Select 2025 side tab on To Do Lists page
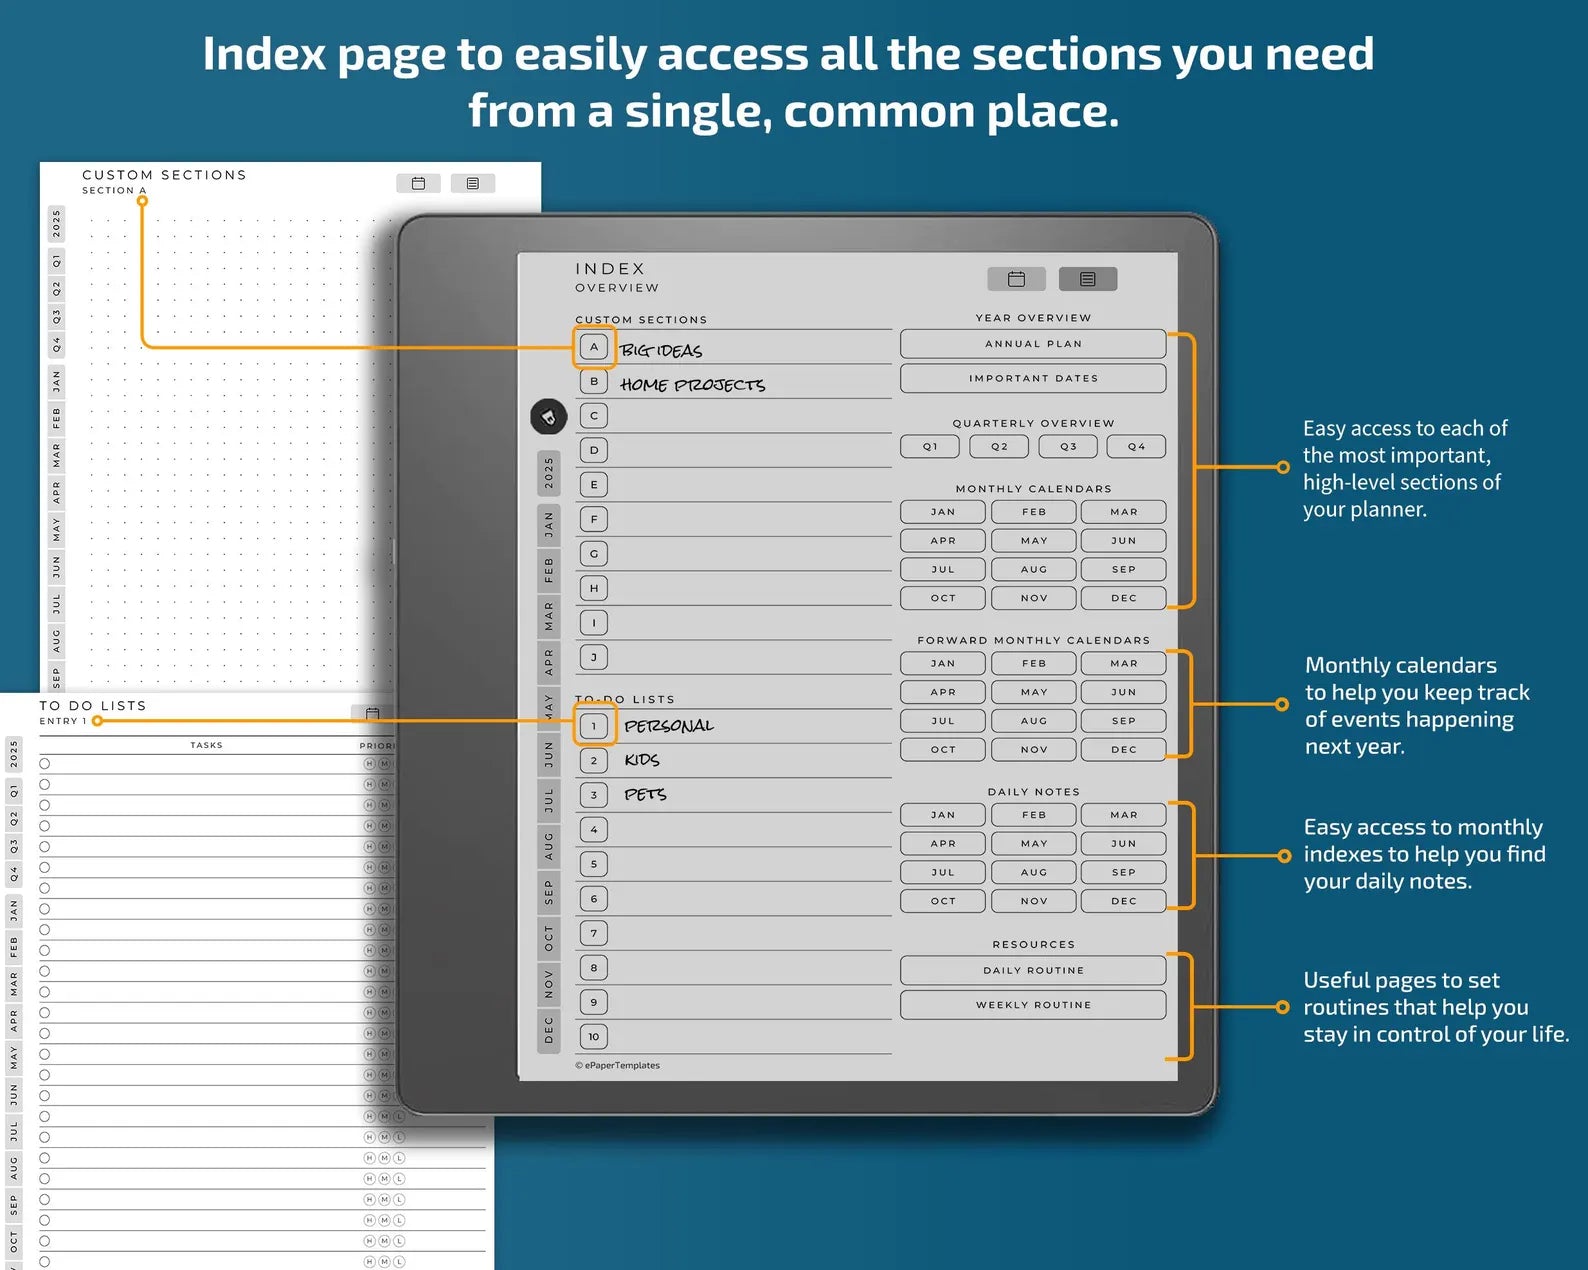 tap(13, 755)
